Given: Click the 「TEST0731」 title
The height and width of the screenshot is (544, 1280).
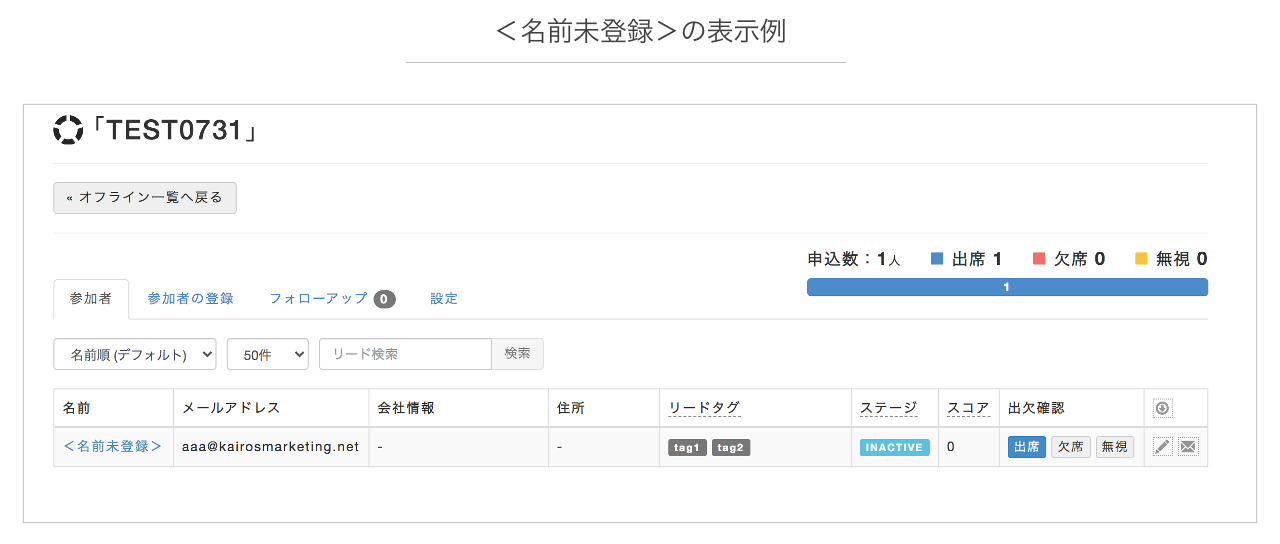Looking at the screenshot, I should (x=175, y=131).
